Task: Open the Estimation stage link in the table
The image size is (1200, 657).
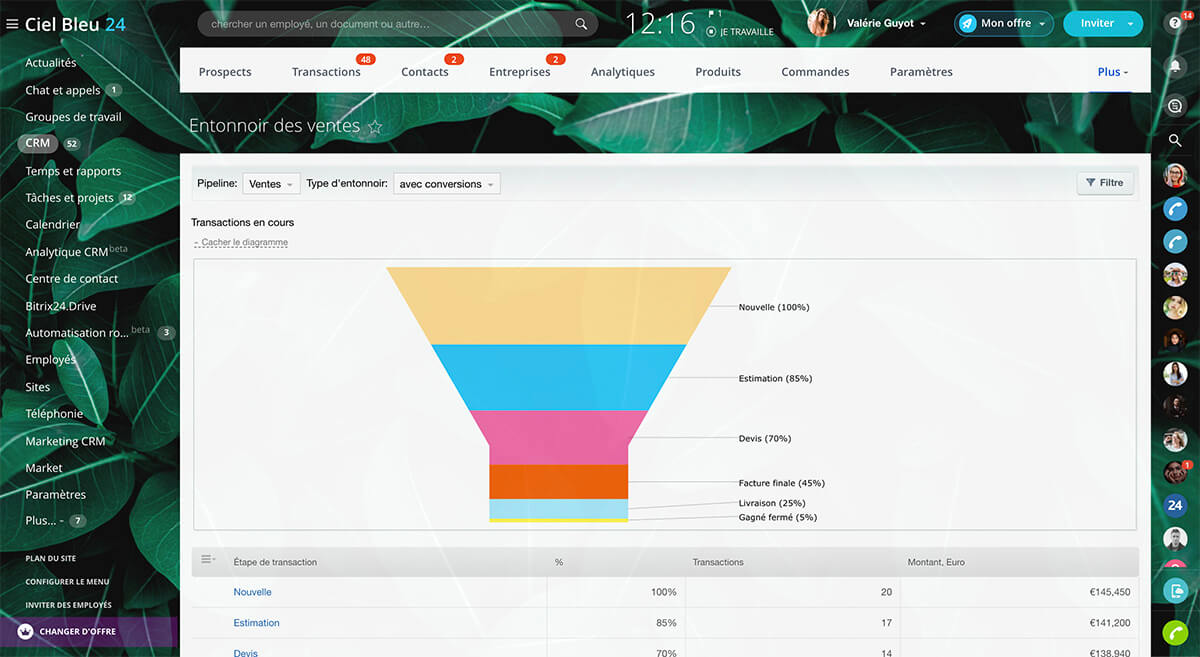Action: pyautogui.click(x=256, y=623)
